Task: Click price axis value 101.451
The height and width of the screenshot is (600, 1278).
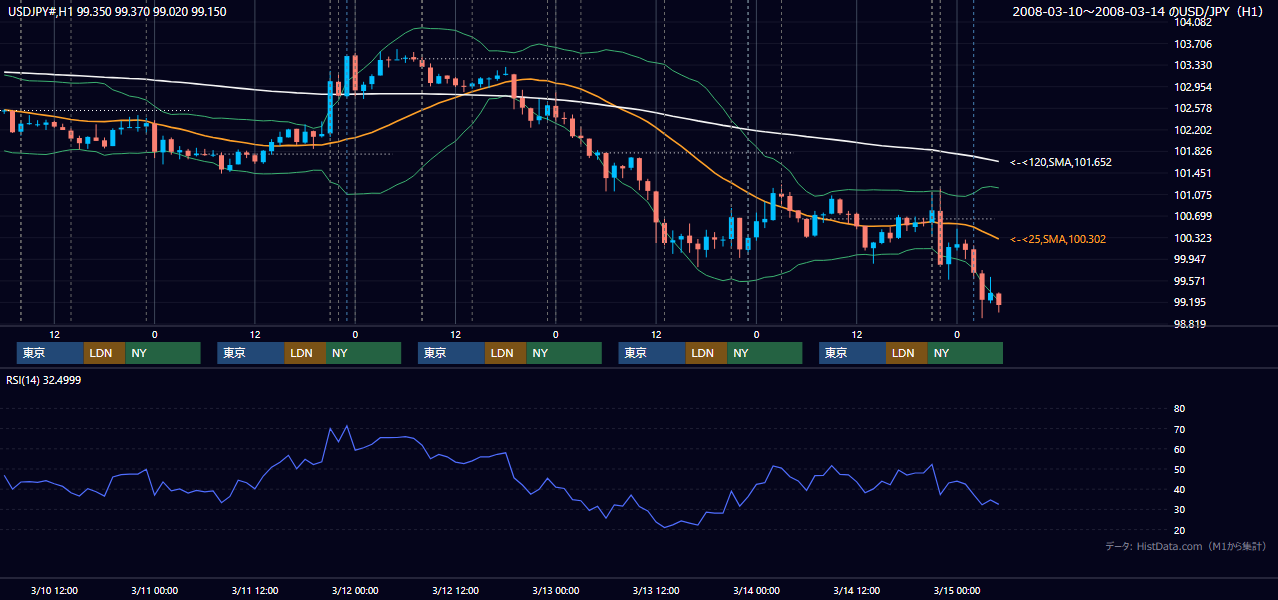Action: coord(1193,173)
